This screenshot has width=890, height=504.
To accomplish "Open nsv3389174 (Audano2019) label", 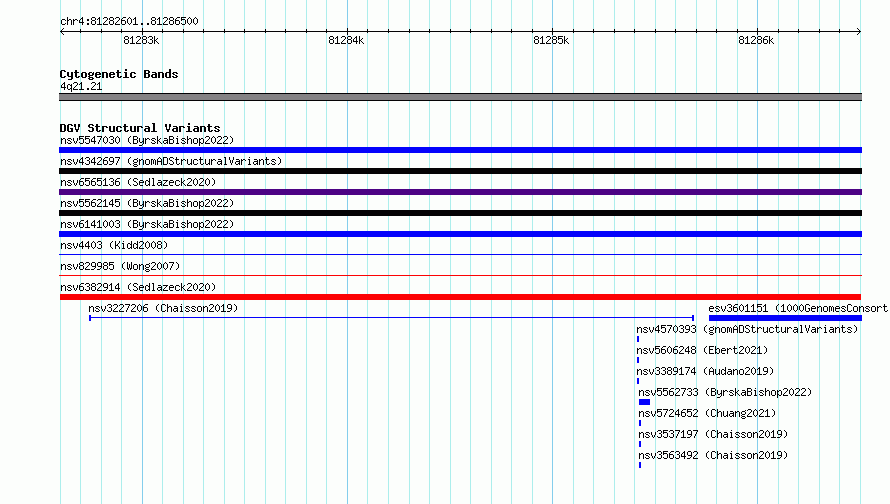I will click(705, 371).
